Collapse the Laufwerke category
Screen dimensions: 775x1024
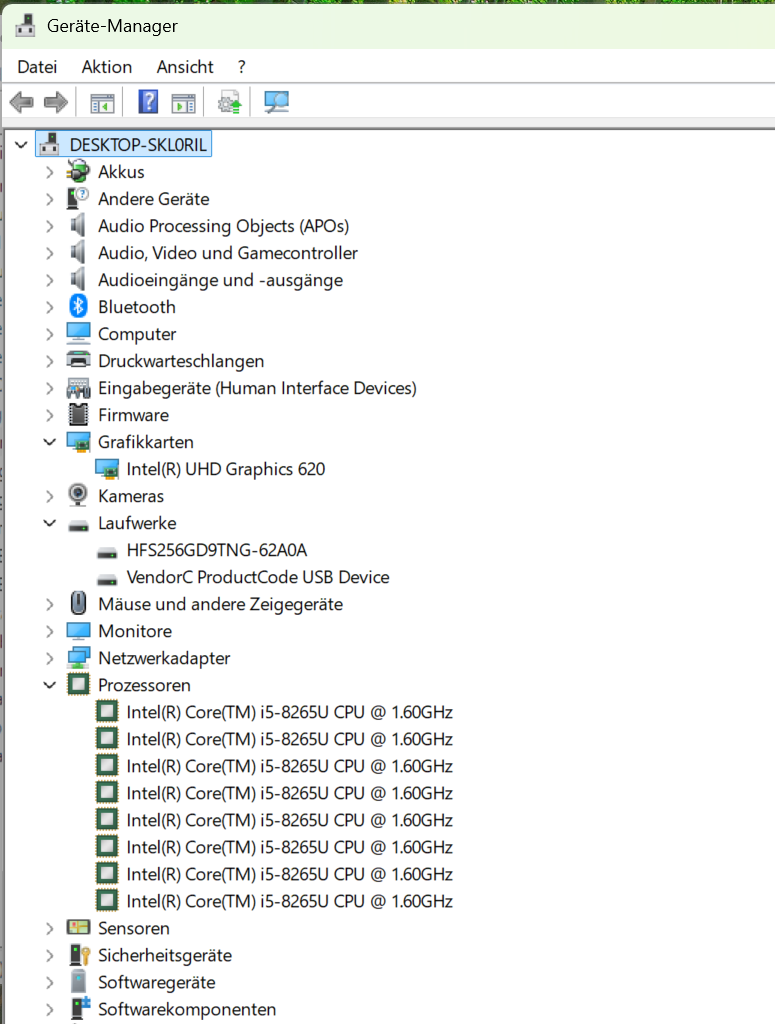point(50,523)
